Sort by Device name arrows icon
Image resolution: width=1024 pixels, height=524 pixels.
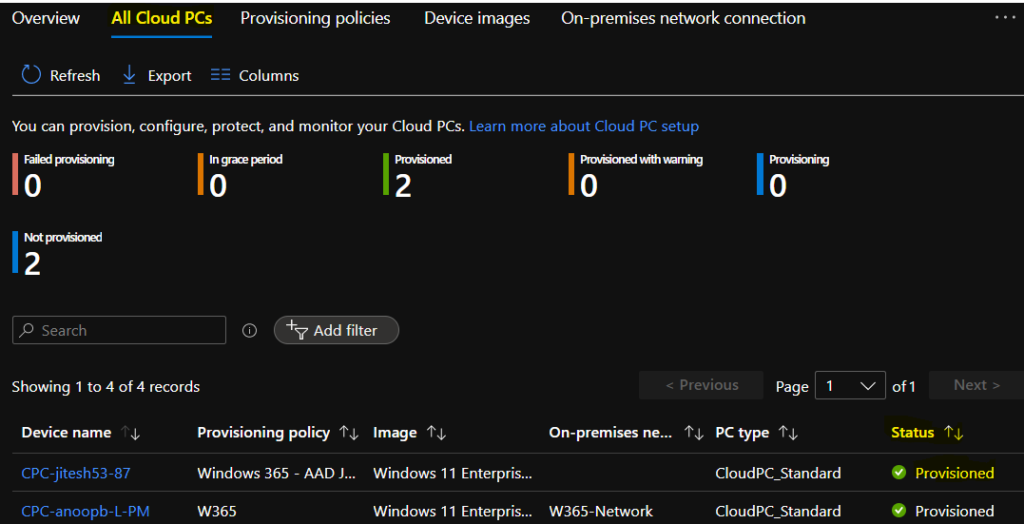pyautogui.click(x=131, y=433)
